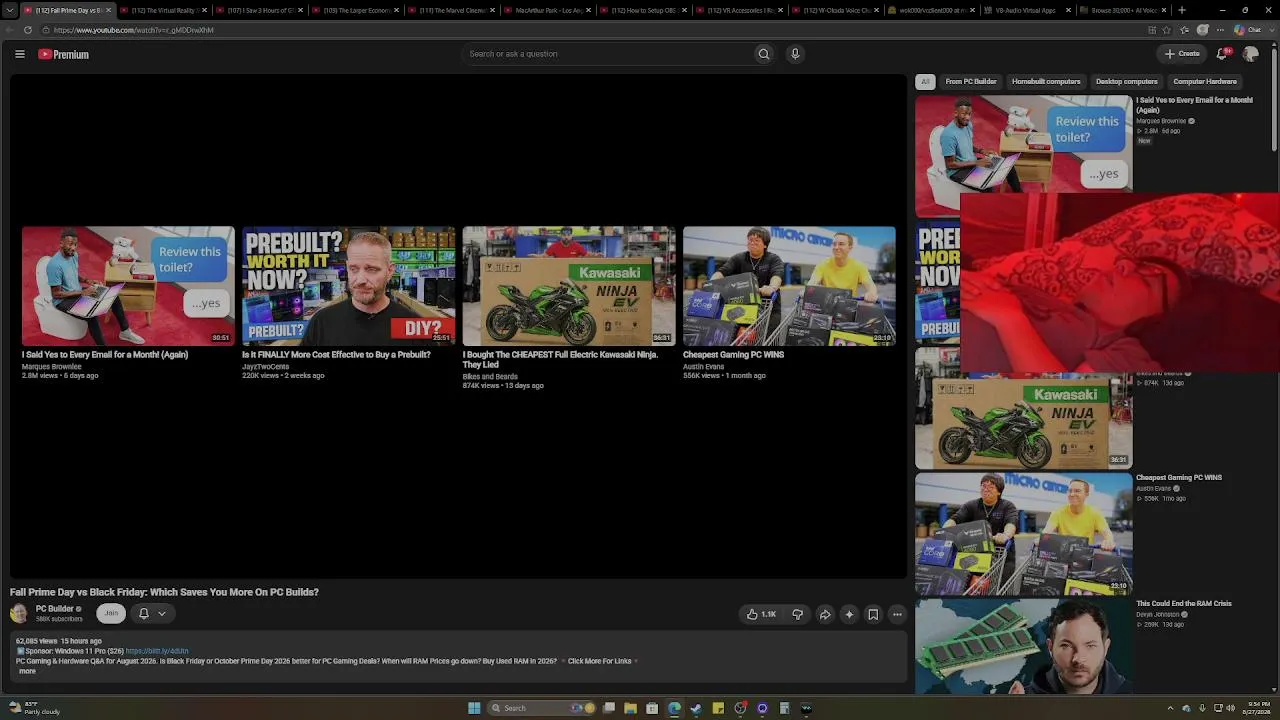The width and height of the screenshot is (1280, 720).
Task: Expand description with more link
Action: (27, 671)
